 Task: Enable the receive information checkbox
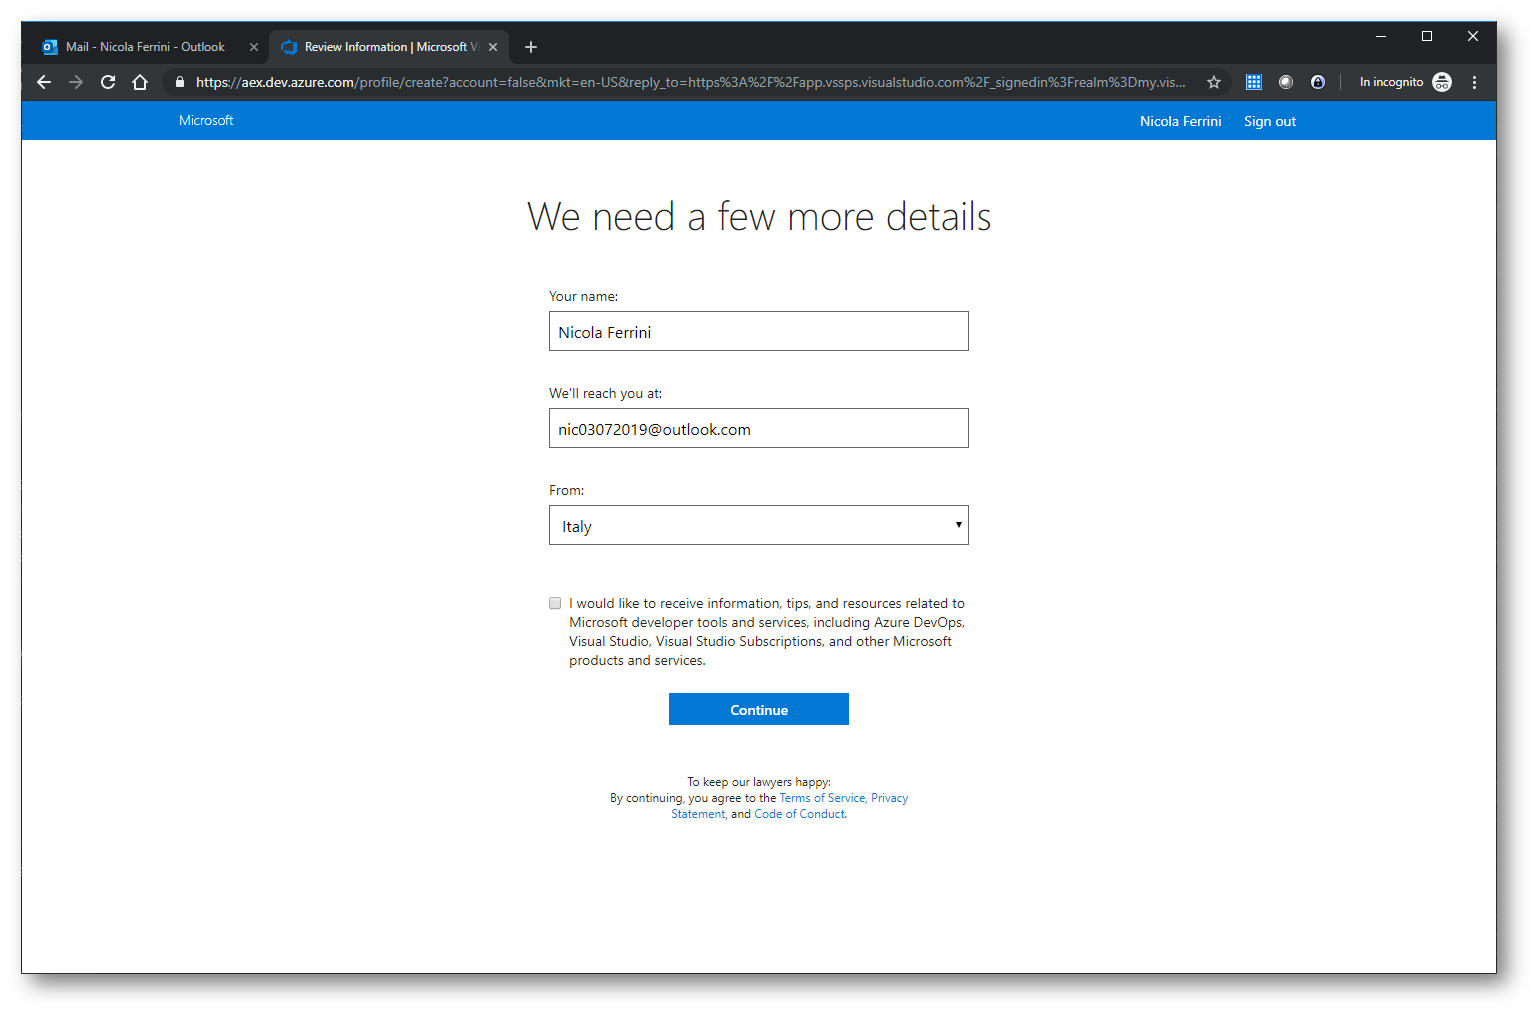(555, 603)
